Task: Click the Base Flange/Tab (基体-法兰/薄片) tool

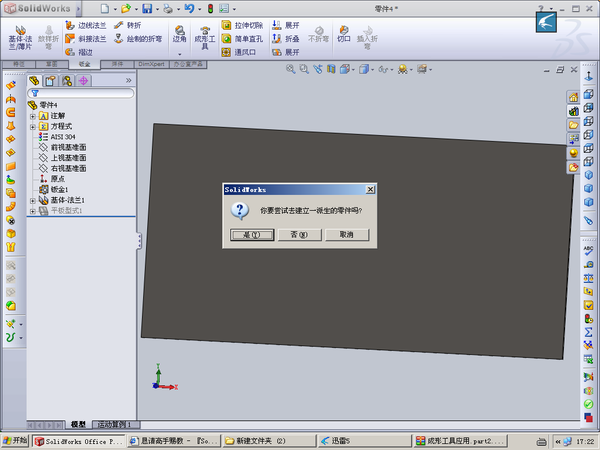Action: point(20,38)
